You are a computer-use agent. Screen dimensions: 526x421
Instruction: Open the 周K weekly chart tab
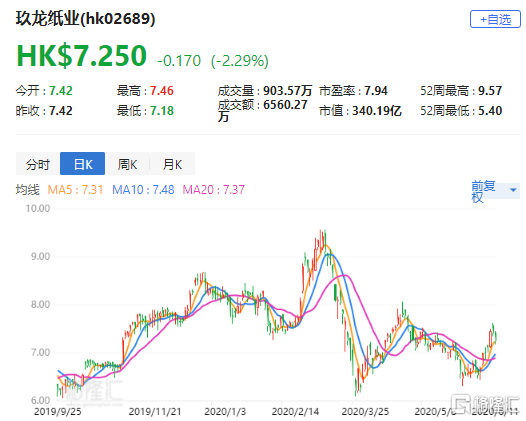click(127, 164)
